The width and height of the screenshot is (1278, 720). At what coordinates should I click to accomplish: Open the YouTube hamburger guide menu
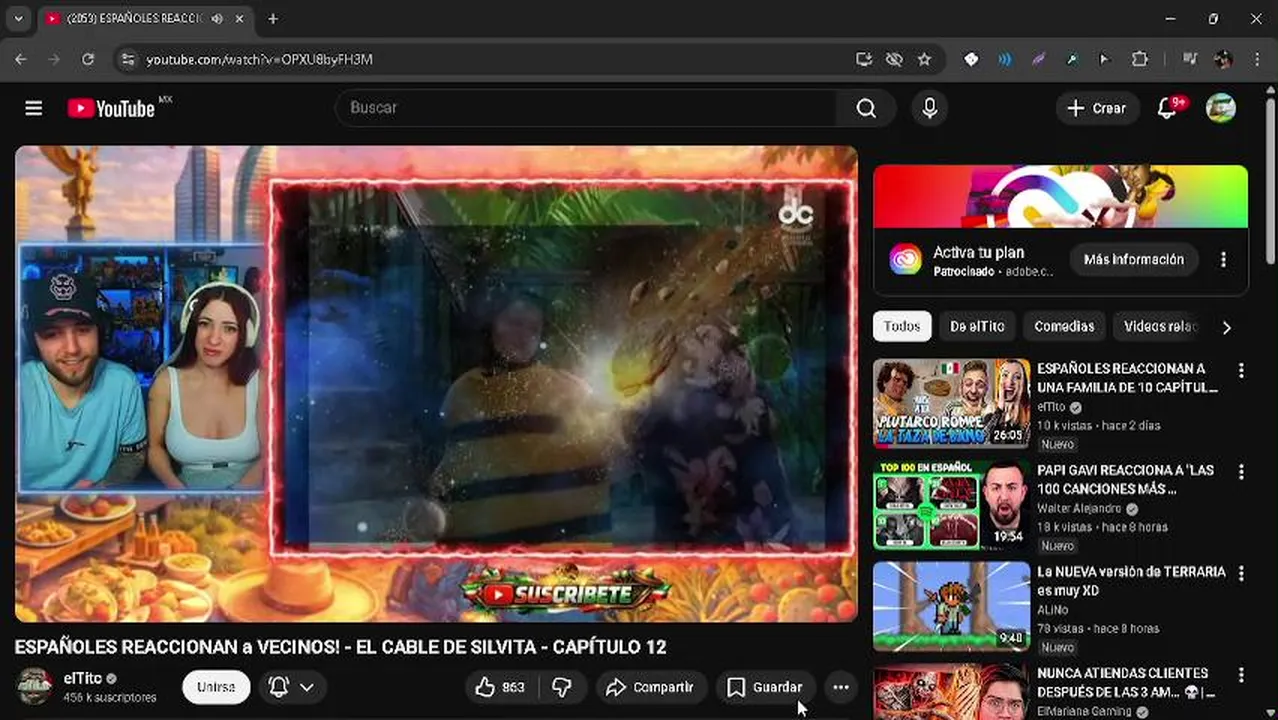33,108
